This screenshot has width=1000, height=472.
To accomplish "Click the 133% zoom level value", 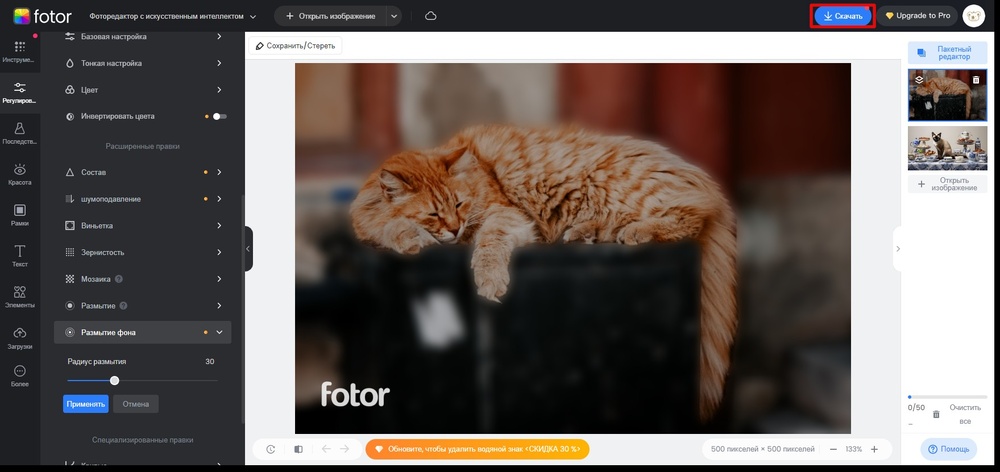I will tap(853, 449).
